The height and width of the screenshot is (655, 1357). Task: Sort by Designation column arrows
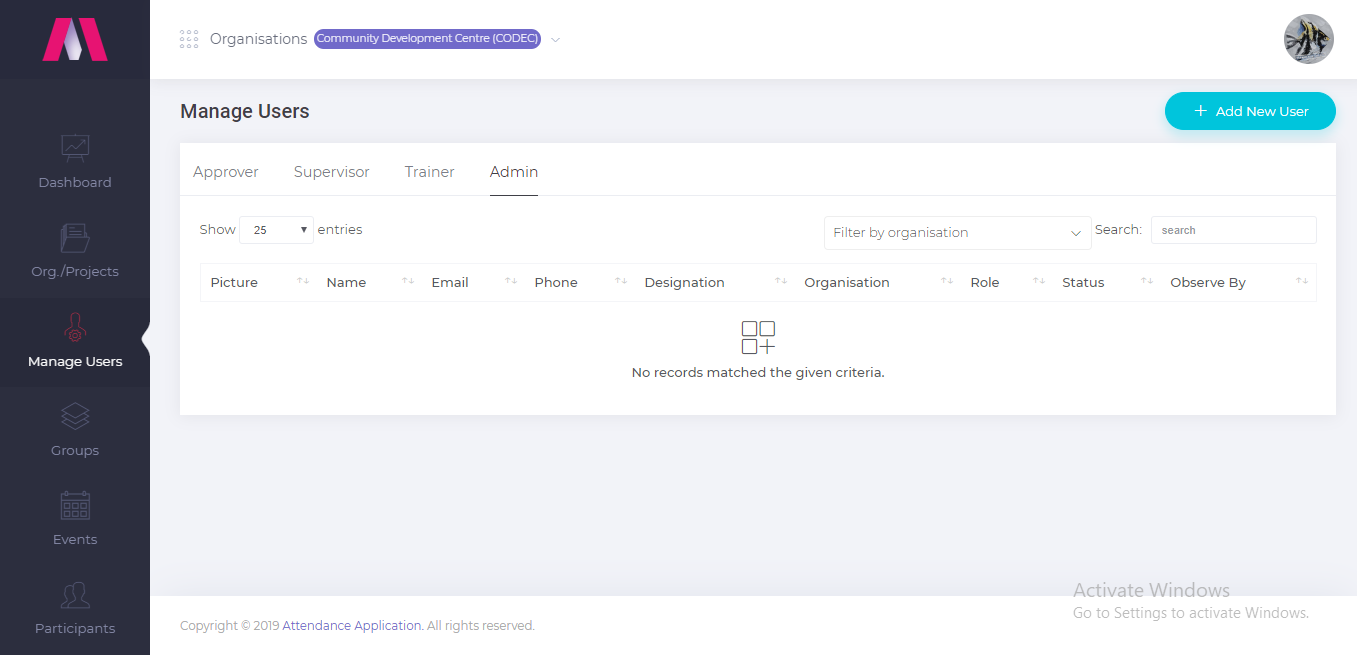point(781,282)
